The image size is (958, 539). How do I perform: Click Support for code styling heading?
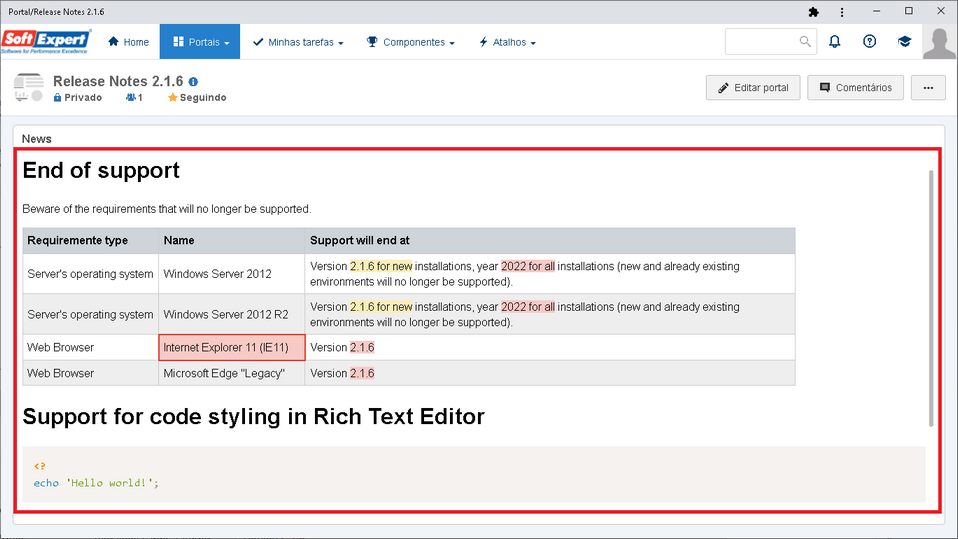(x=254, y=416)
